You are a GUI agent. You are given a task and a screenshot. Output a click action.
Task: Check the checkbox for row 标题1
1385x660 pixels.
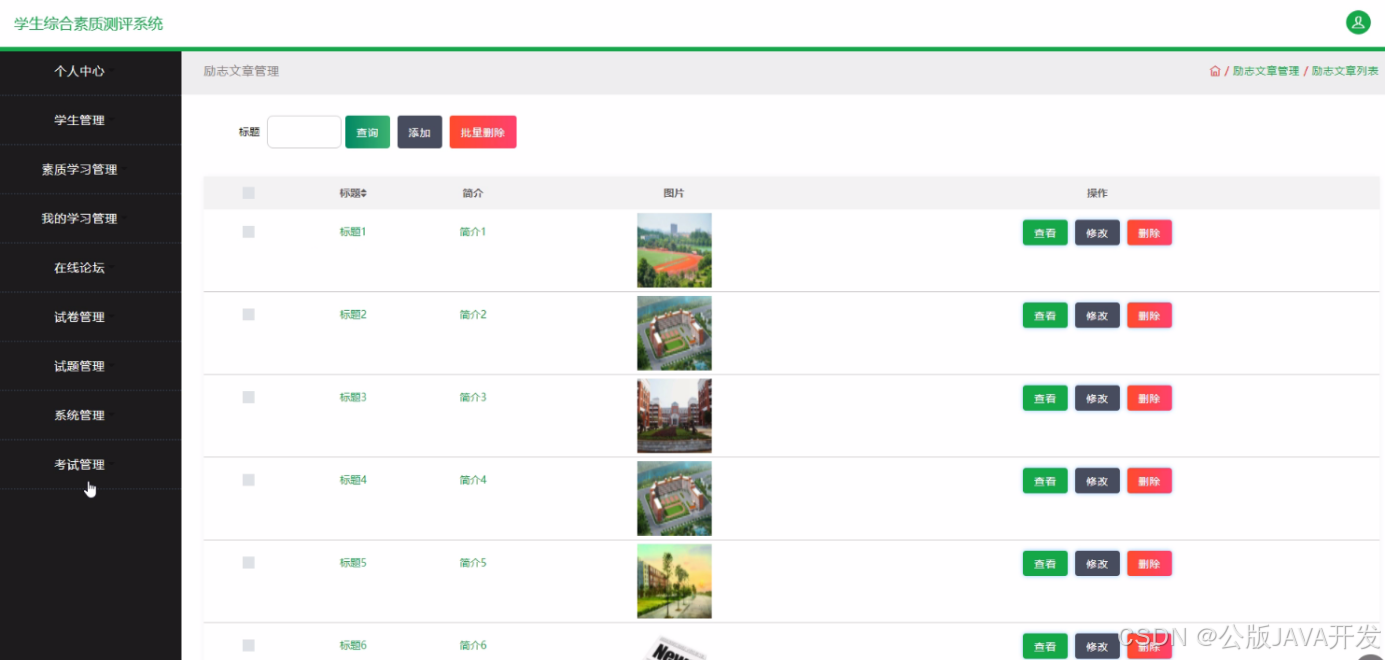pyautogui.click(x=249, y=232)
